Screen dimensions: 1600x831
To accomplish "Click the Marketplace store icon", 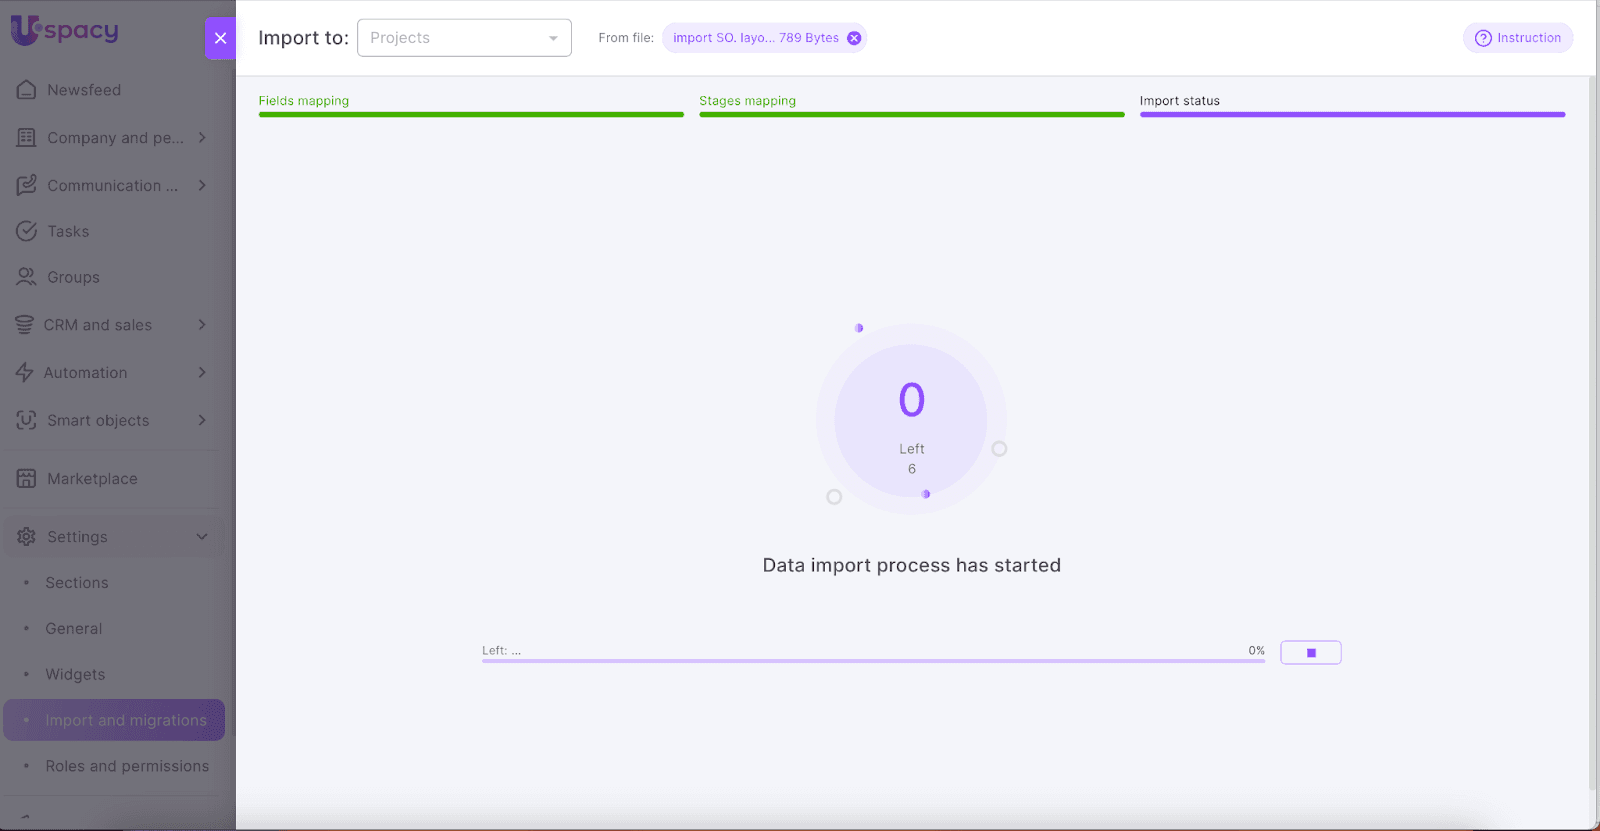I will (x=27, y=479).
